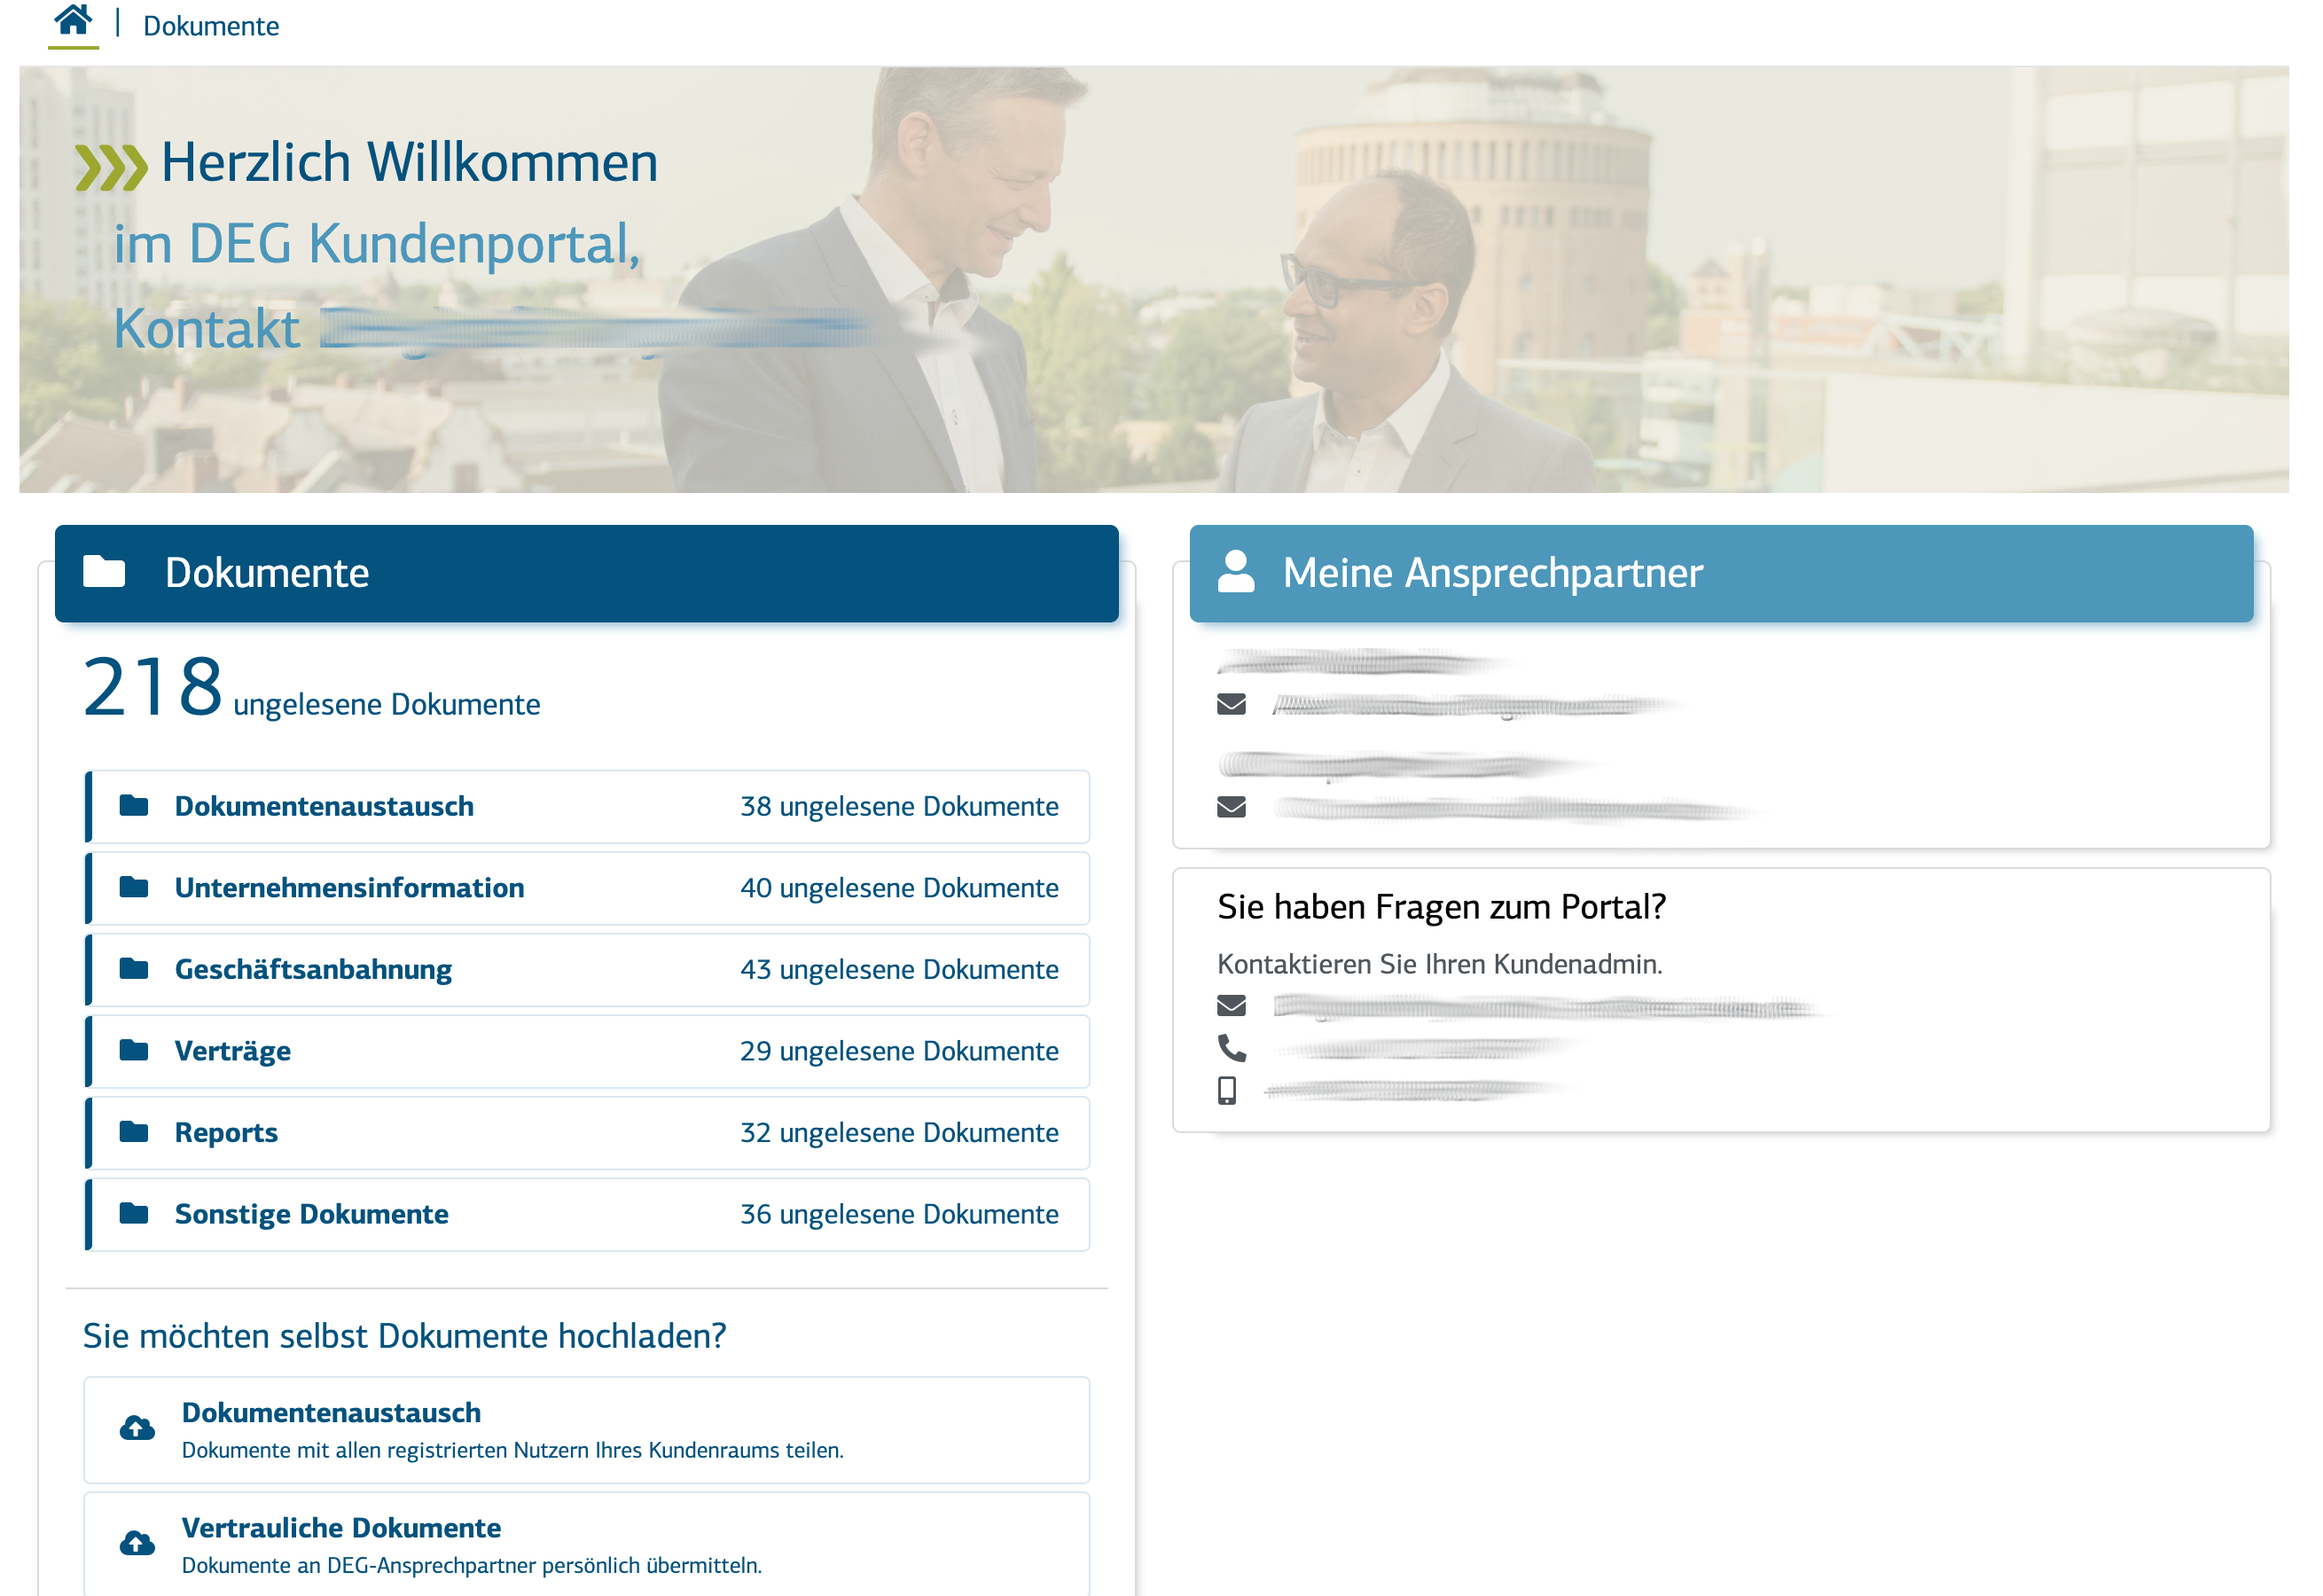Open the Dokumentenaustausch folder row

pos(587,807)
